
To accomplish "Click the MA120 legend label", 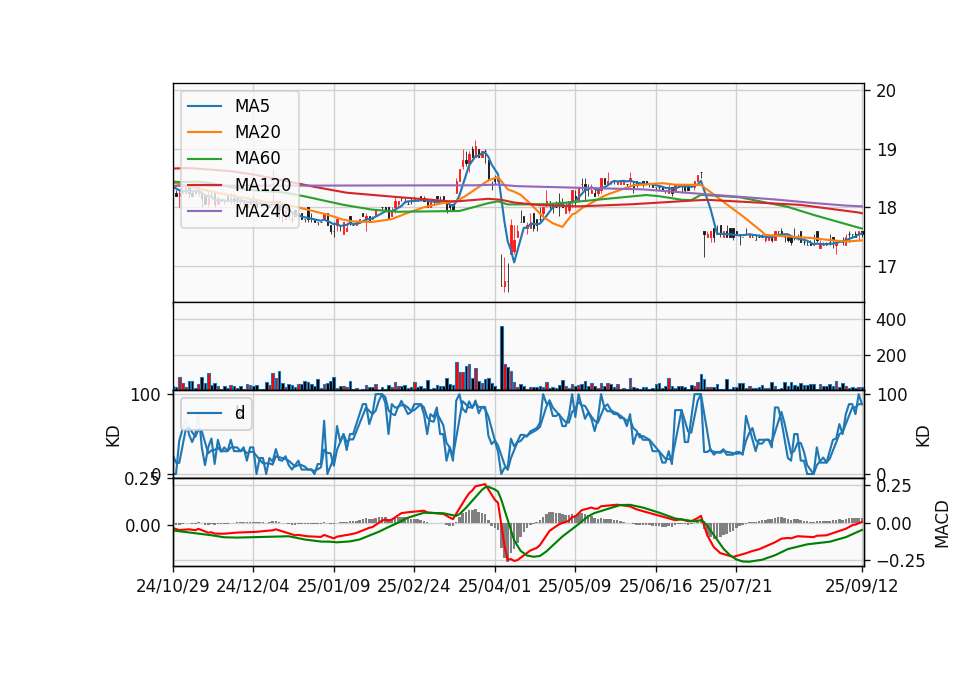I will 263,184.
